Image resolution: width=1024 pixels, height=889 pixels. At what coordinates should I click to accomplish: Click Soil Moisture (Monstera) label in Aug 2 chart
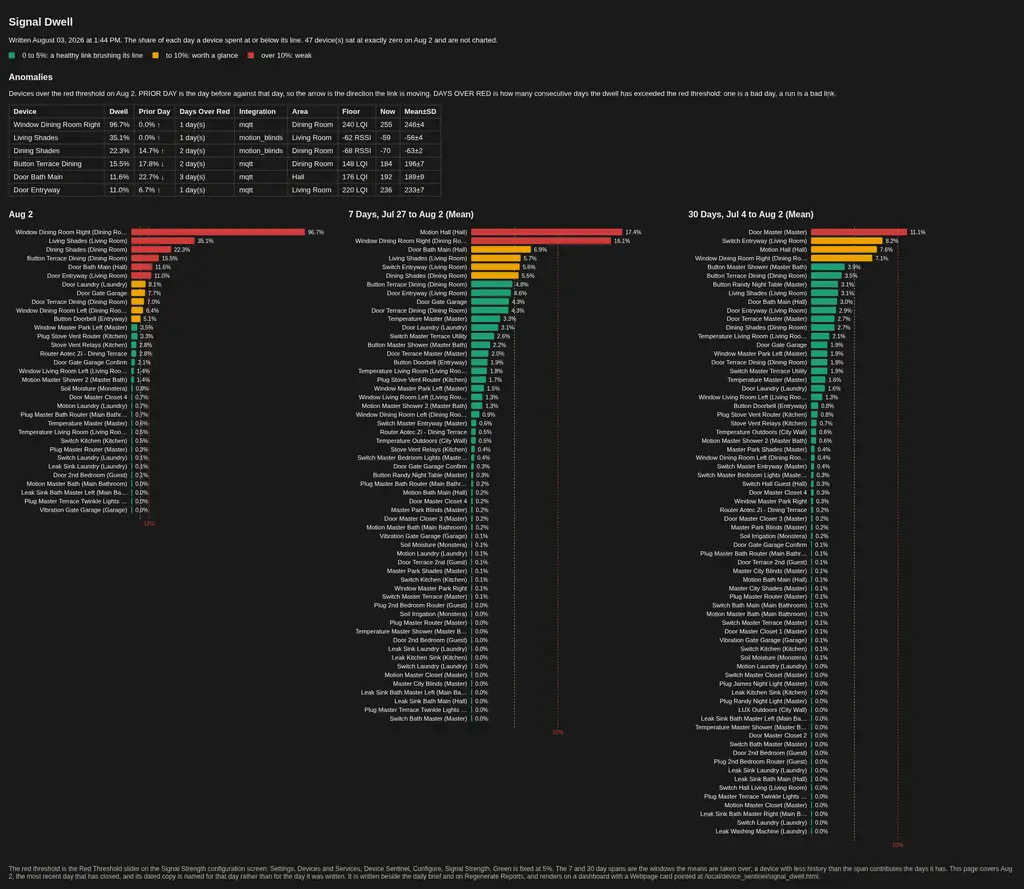click(x=94, y=389)
